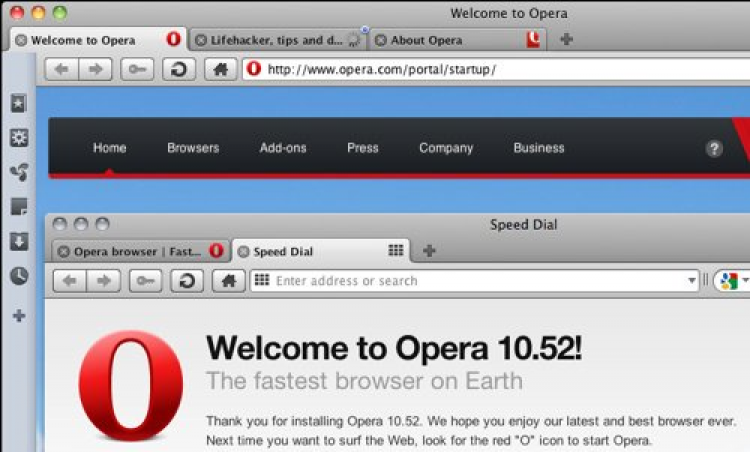Close the Welcome to Opera window with red button

point(17,12)
